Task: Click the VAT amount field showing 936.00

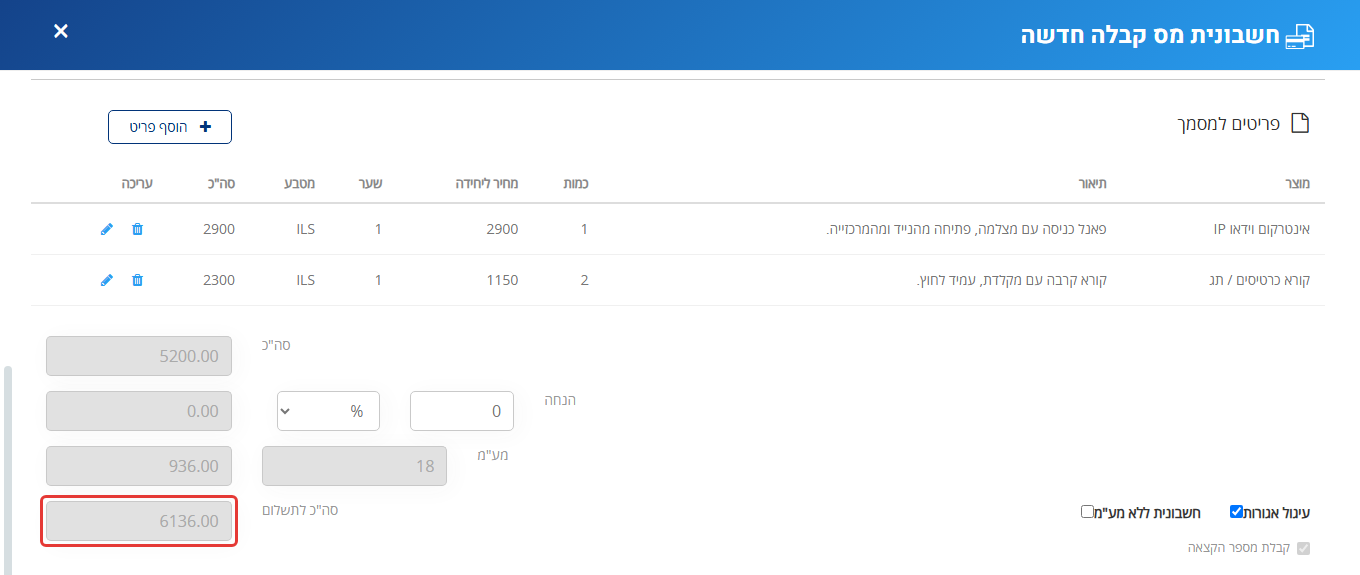Action: click(139, 466)
